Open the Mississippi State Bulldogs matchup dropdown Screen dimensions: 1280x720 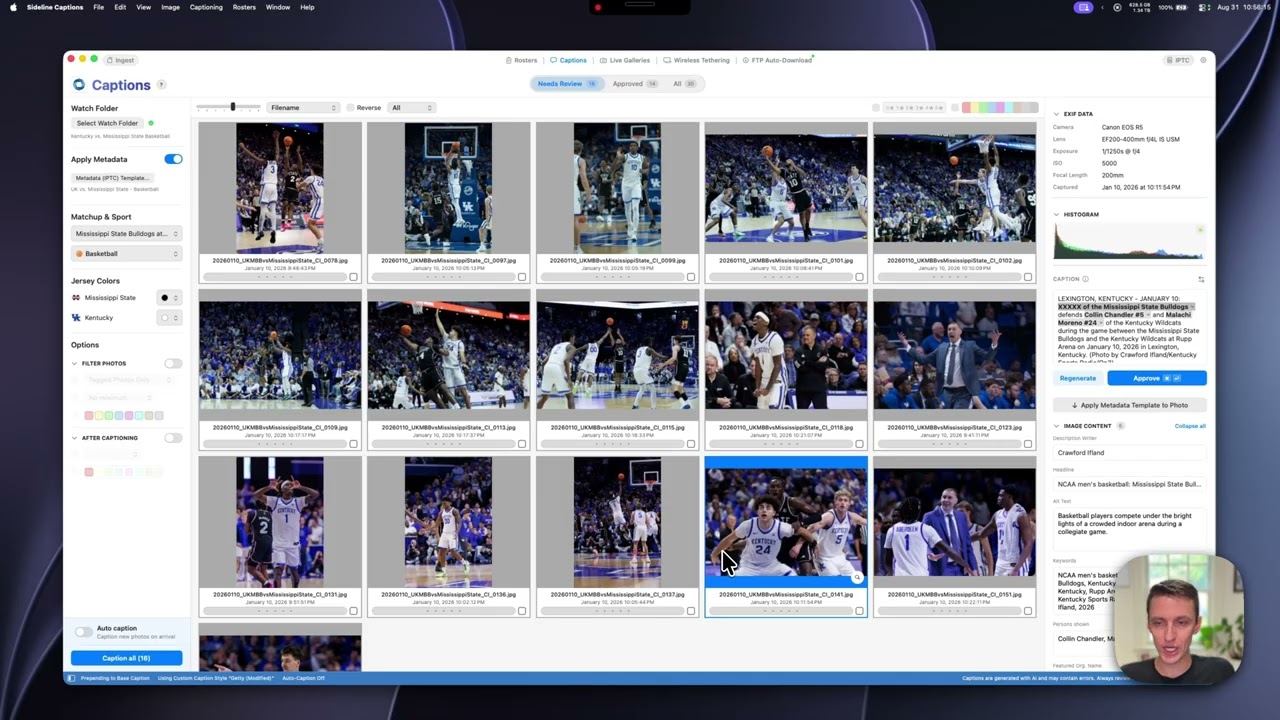pos(126,234)
